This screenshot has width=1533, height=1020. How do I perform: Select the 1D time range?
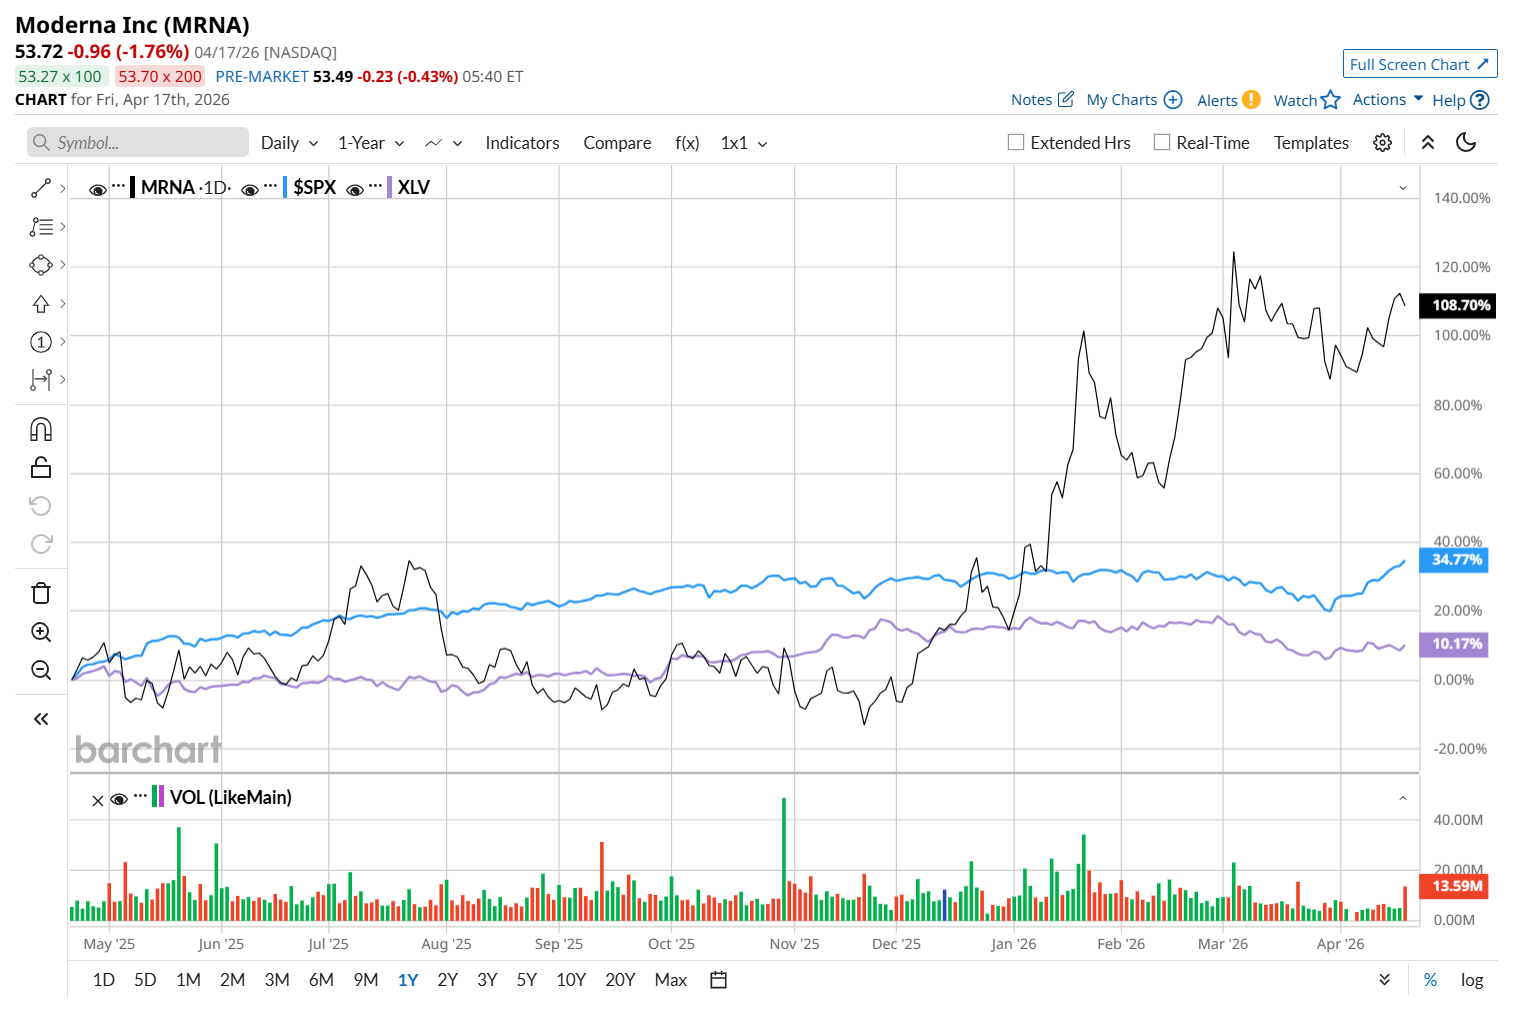[x=104, y=980]
